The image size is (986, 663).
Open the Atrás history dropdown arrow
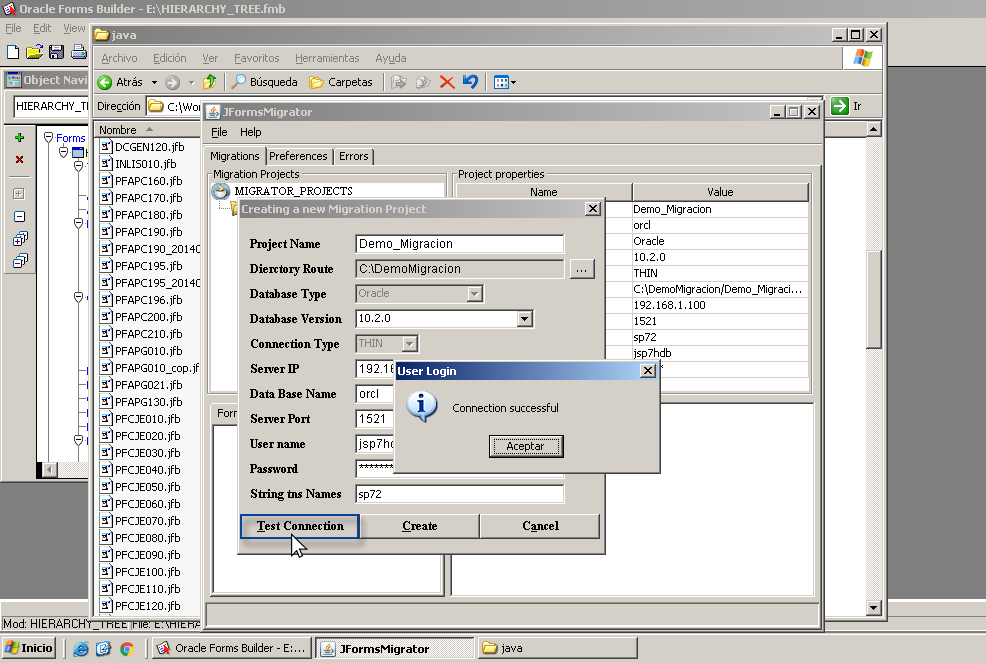154,82
